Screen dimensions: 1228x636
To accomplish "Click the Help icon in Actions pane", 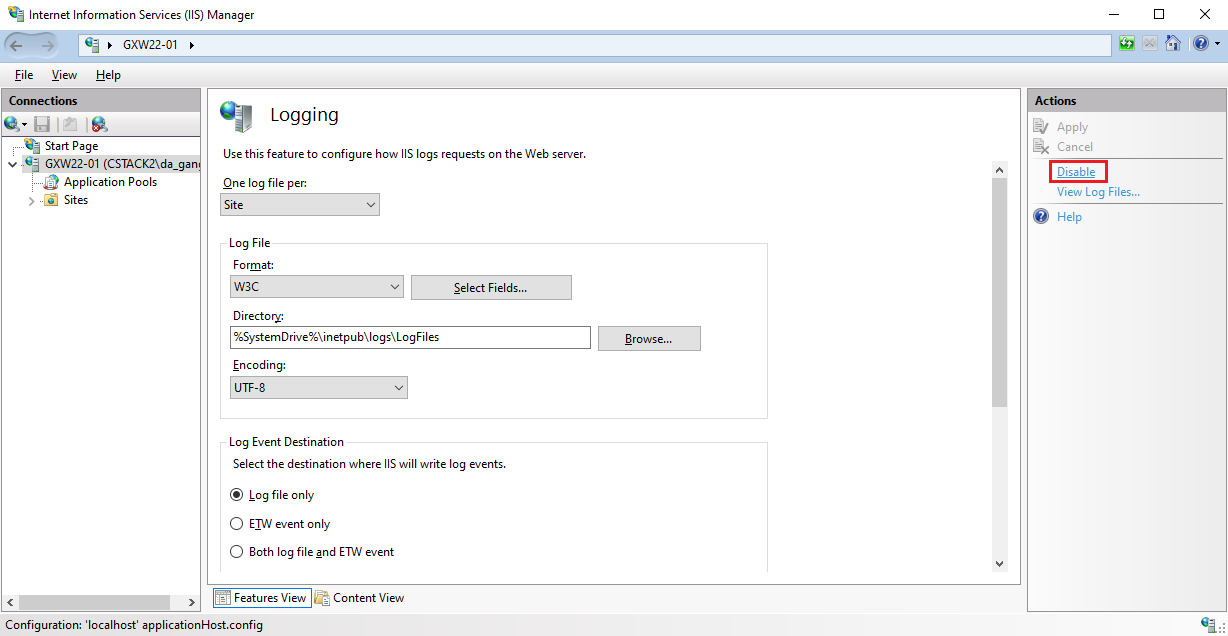I will 1041,216.
